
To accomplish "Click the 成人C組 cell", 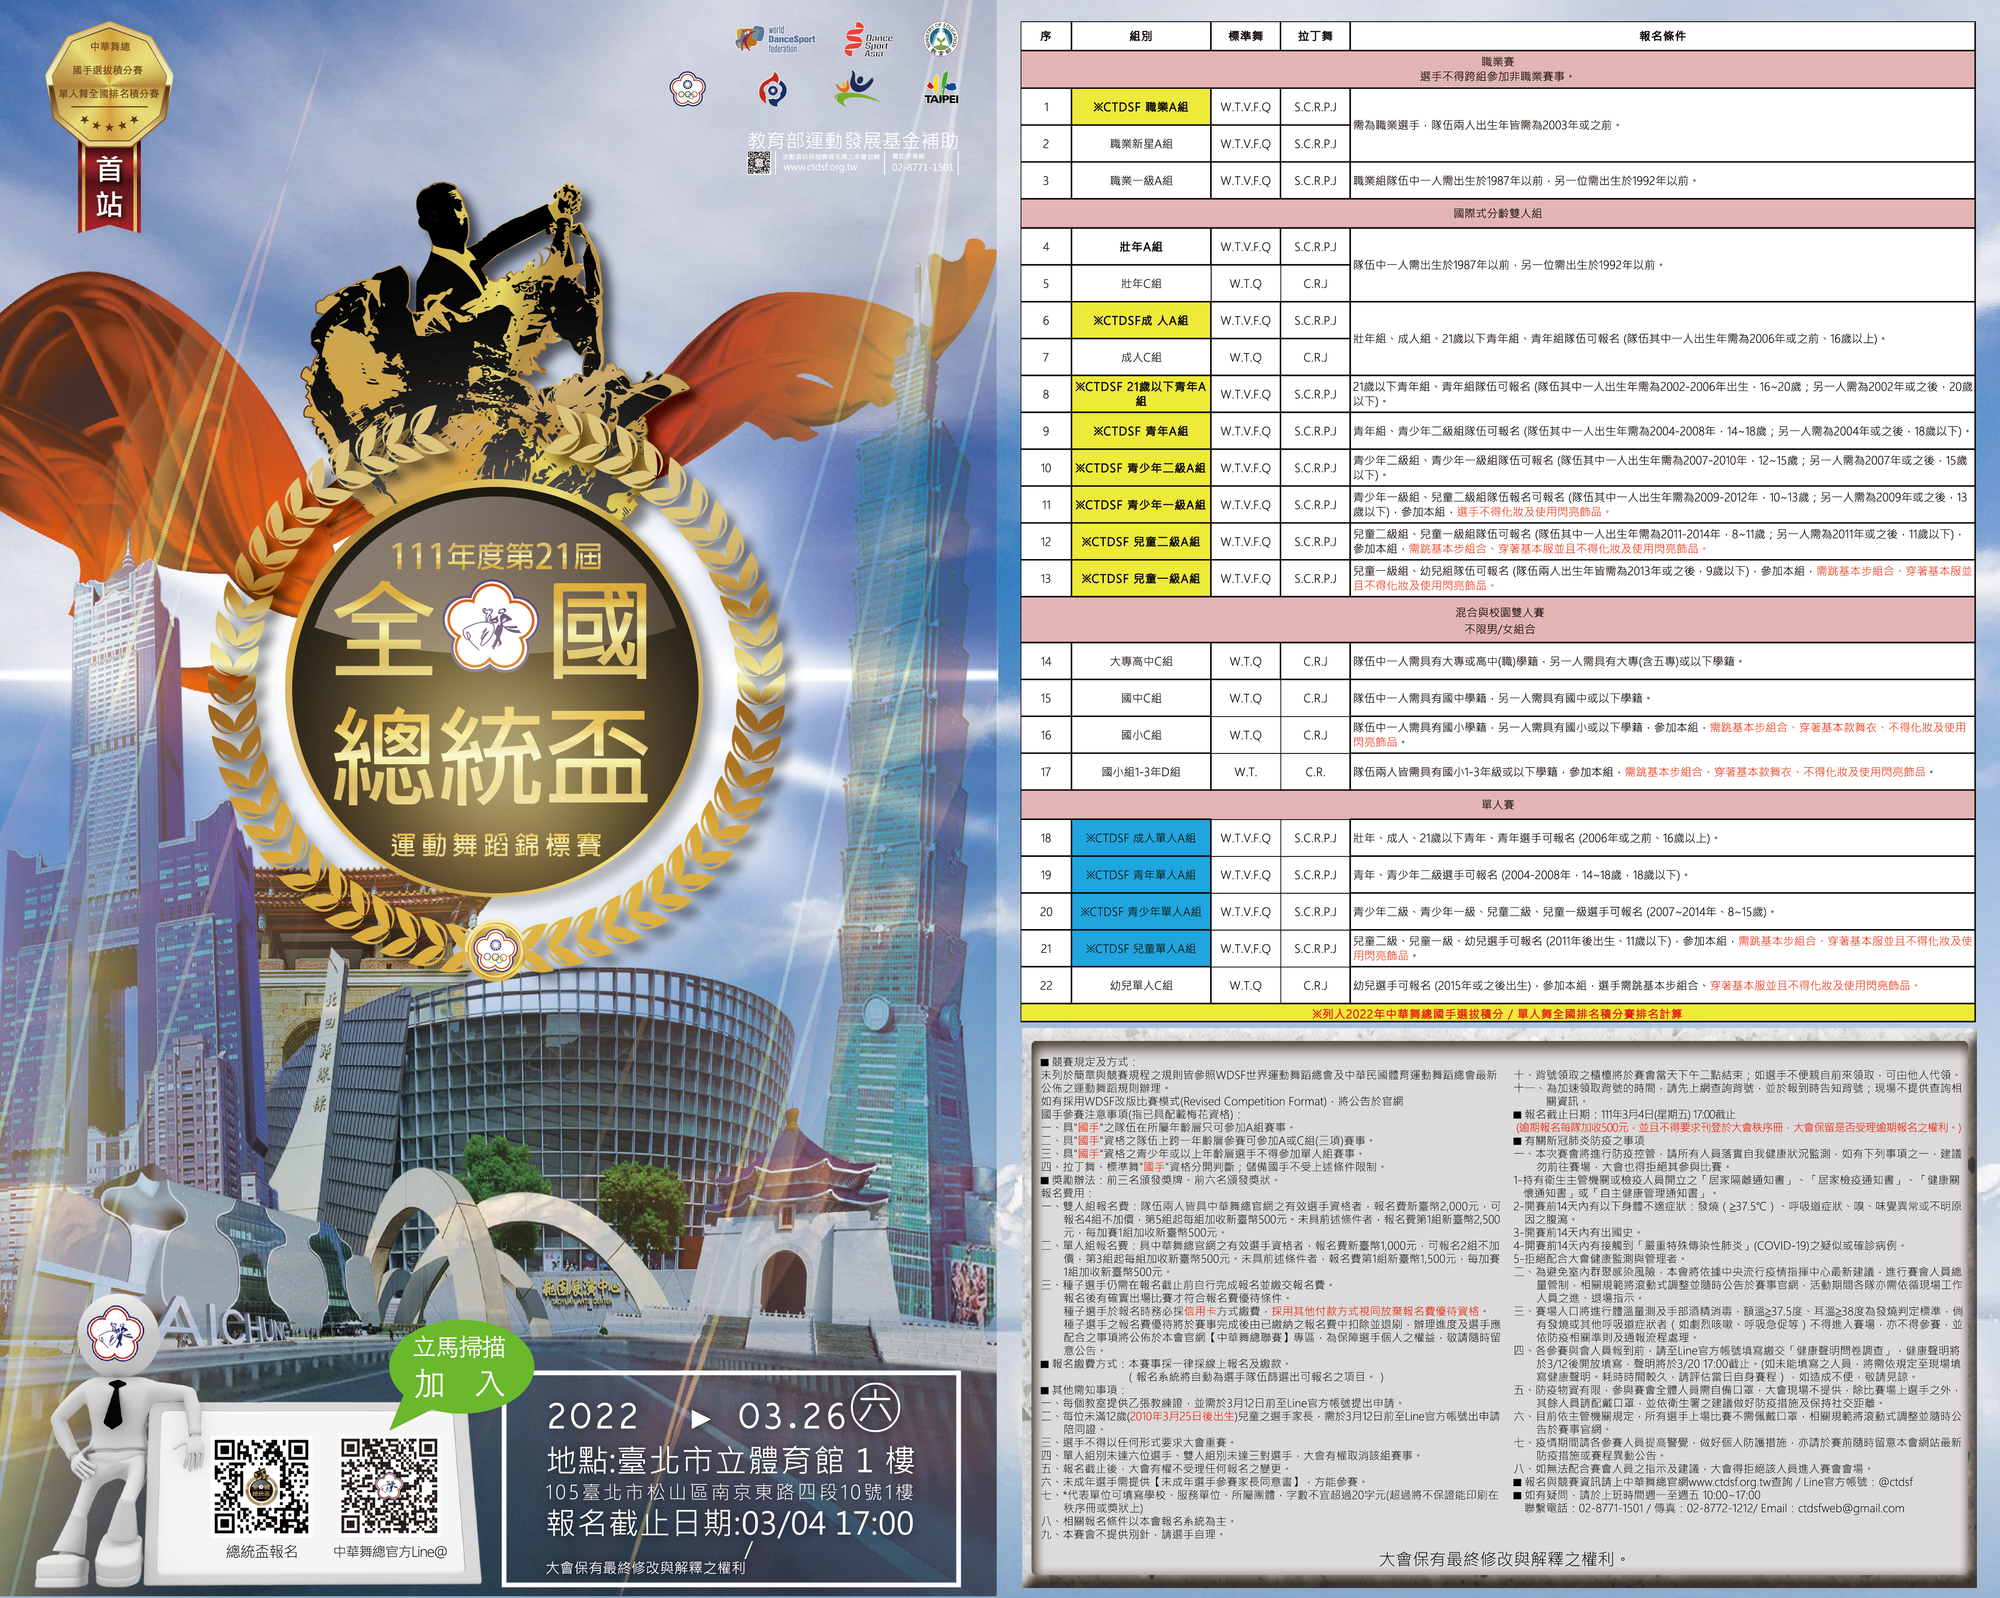I will coord(1141,357).
